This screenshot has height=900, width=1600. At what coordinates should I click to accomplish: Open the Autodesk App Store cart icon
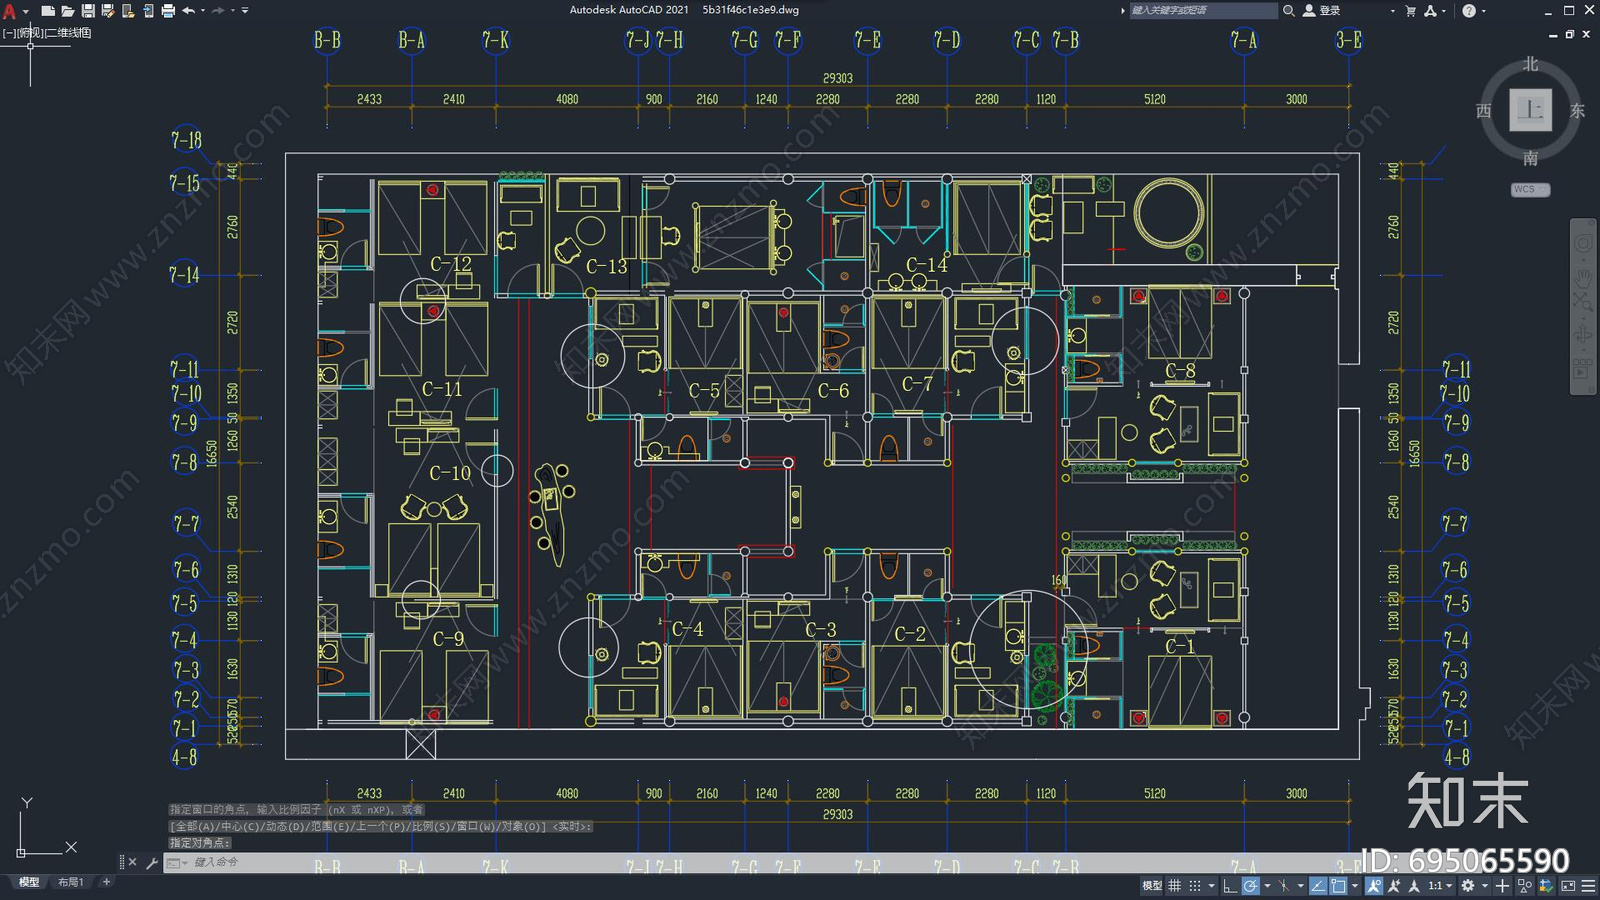tap(1410, 11)
